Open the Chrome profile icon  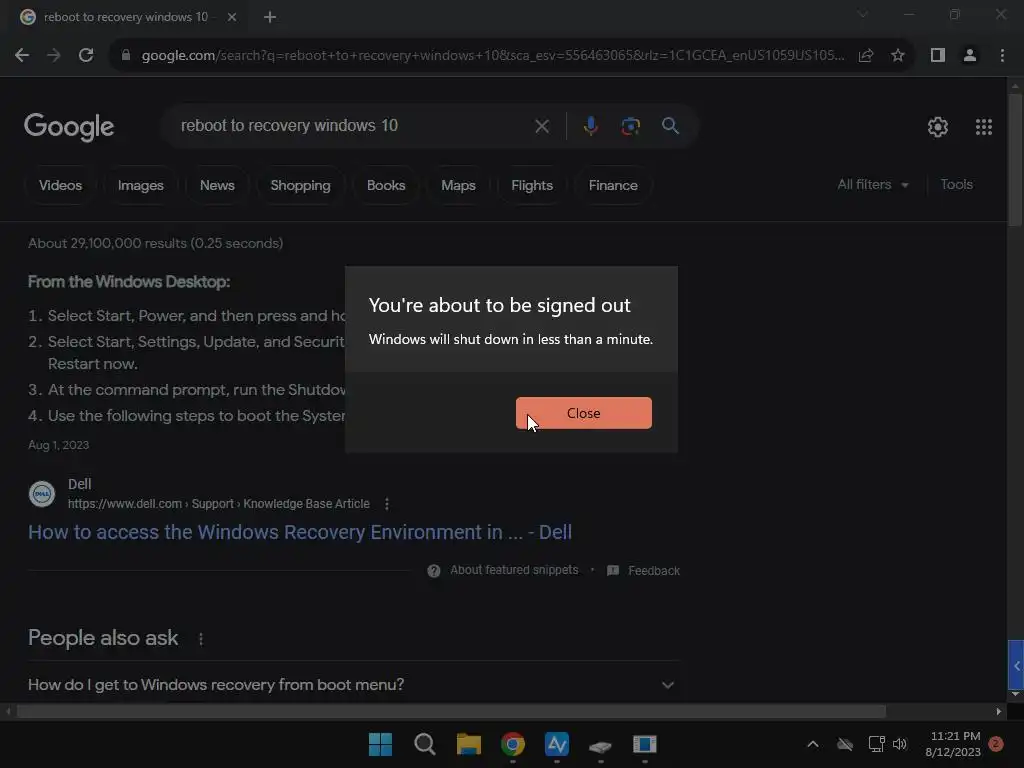(970, 56)
